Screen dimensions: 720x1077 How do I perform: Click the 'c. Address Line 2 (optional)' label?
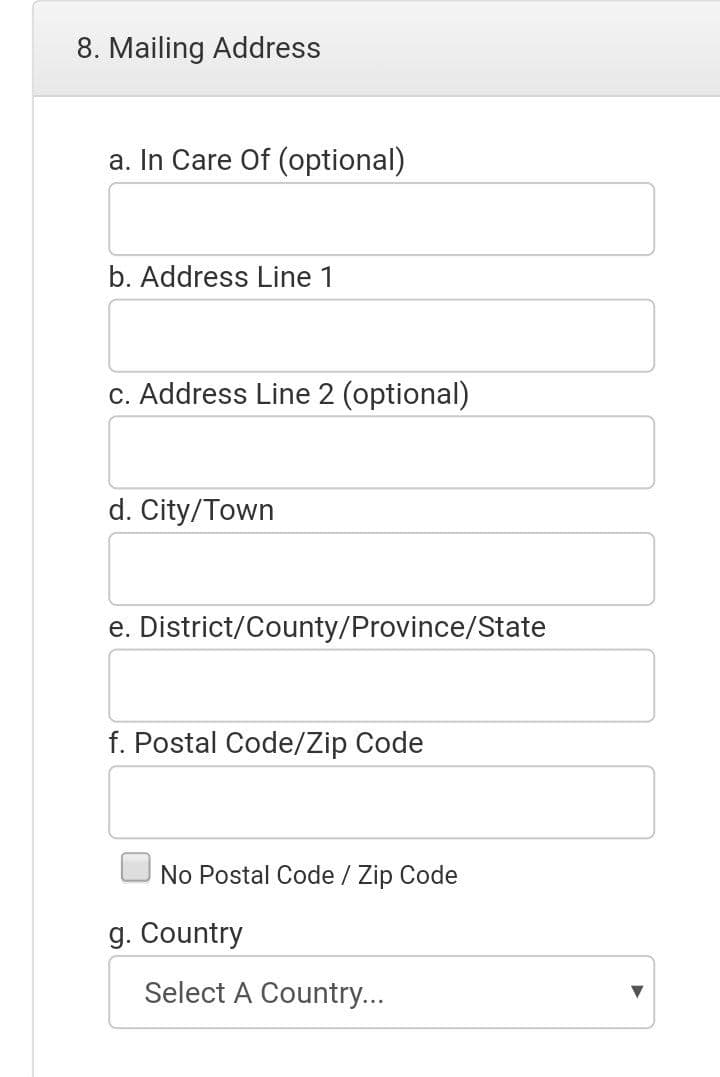coord(289,394)
